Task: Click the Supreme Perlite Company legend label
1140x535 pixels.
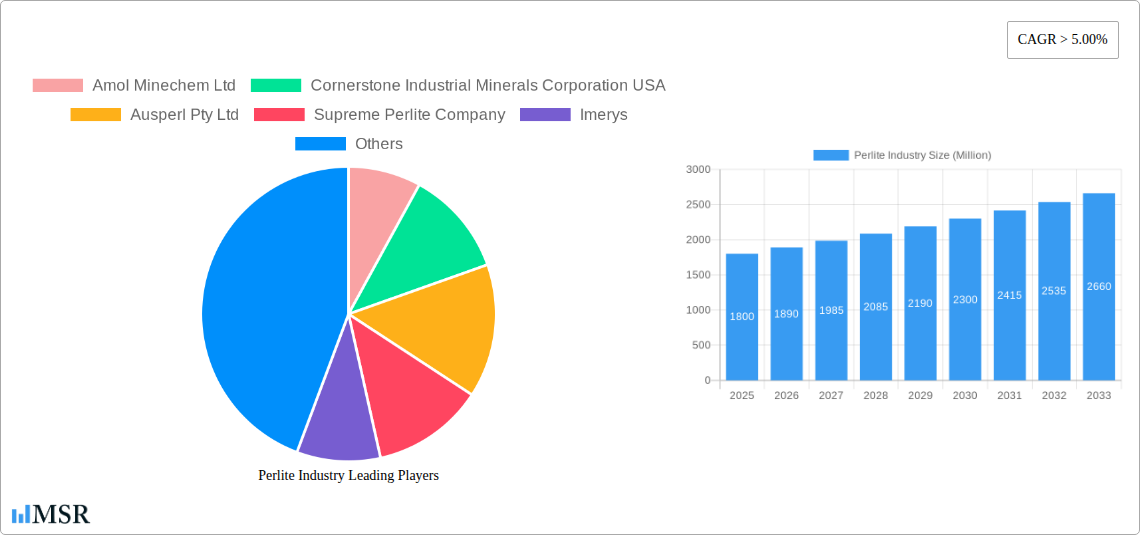Action: [x=409, y=114]
